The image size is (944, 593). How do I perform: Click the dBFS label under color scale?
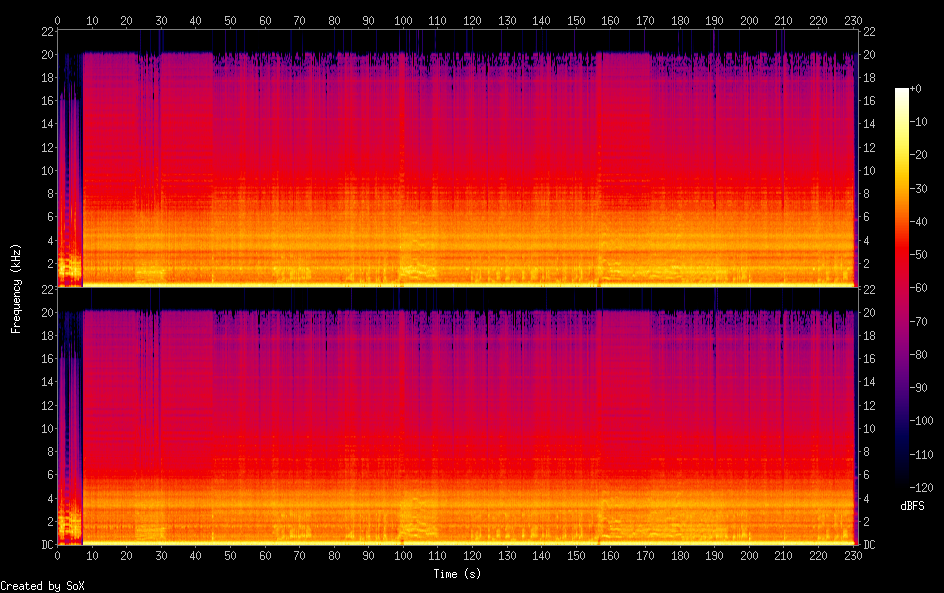tap(911, 506)
